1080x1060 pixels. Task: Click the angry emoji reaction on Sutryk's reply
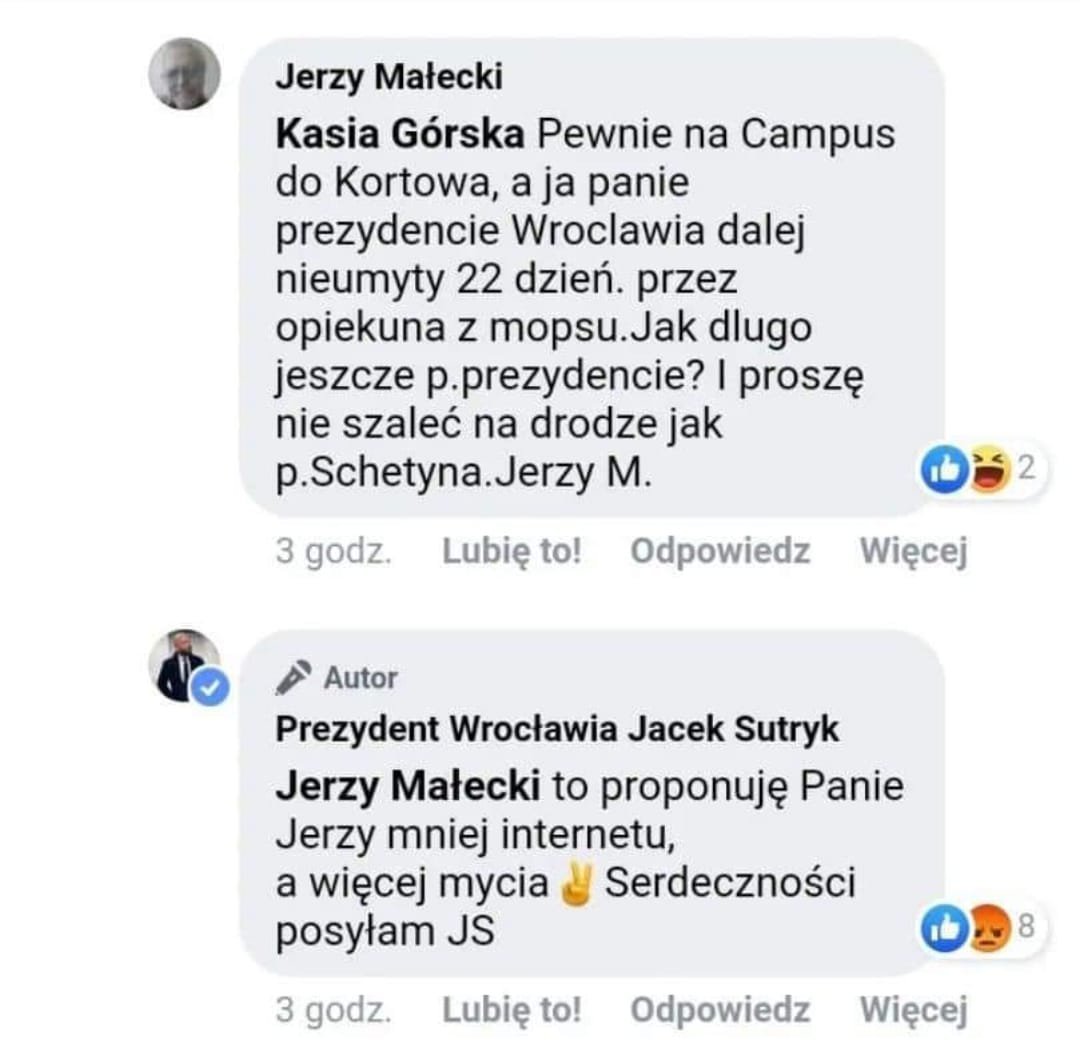point(990,928)
